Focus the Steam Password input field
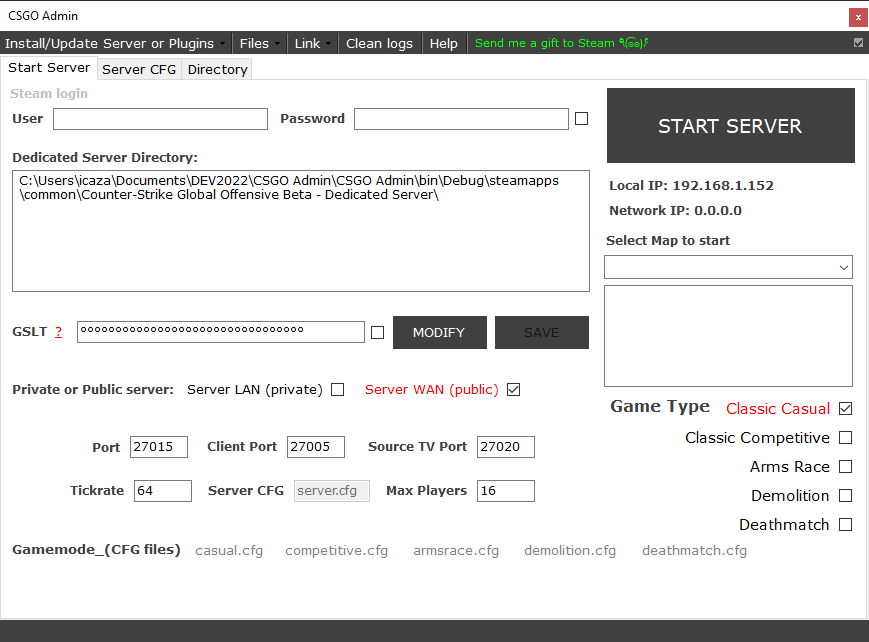This screenshot has width=869, height=642. click(x=461, y=119)
